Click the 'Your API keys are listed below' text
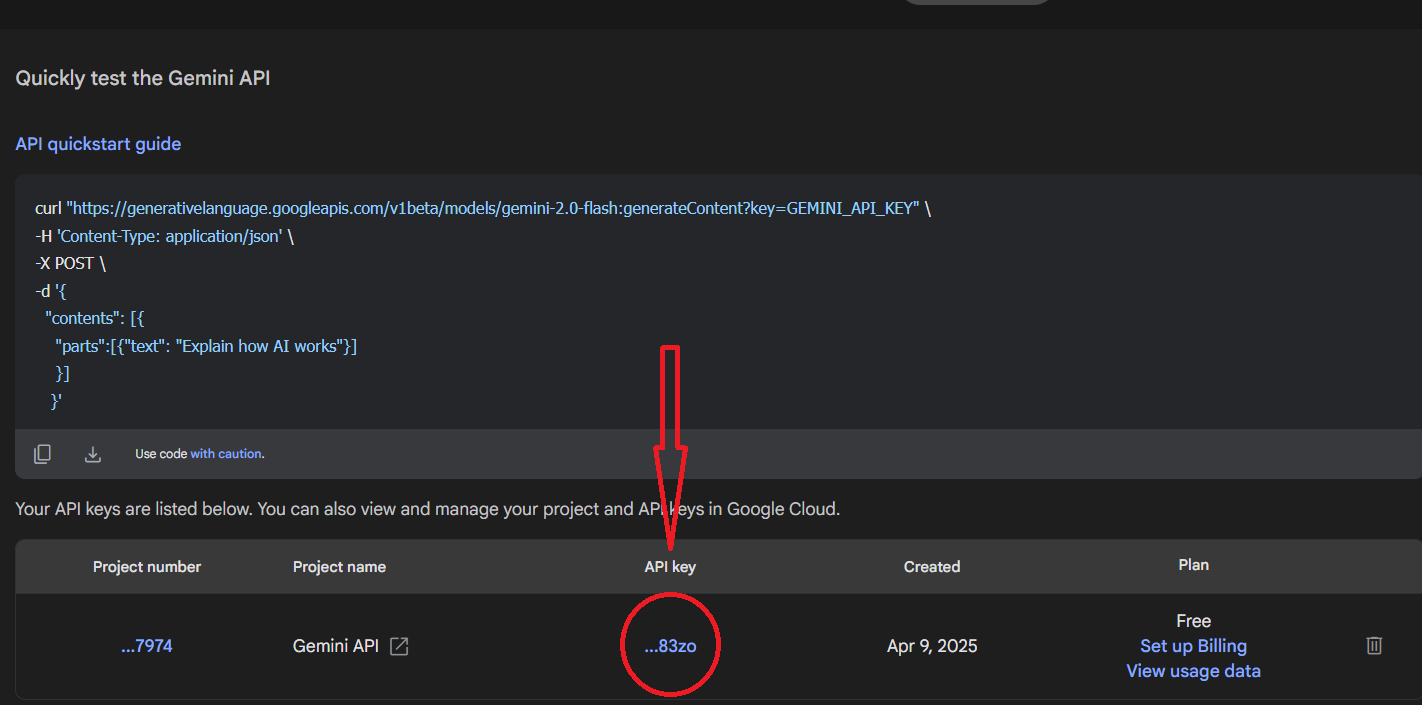1422x705 pixels. coord(427,509)
